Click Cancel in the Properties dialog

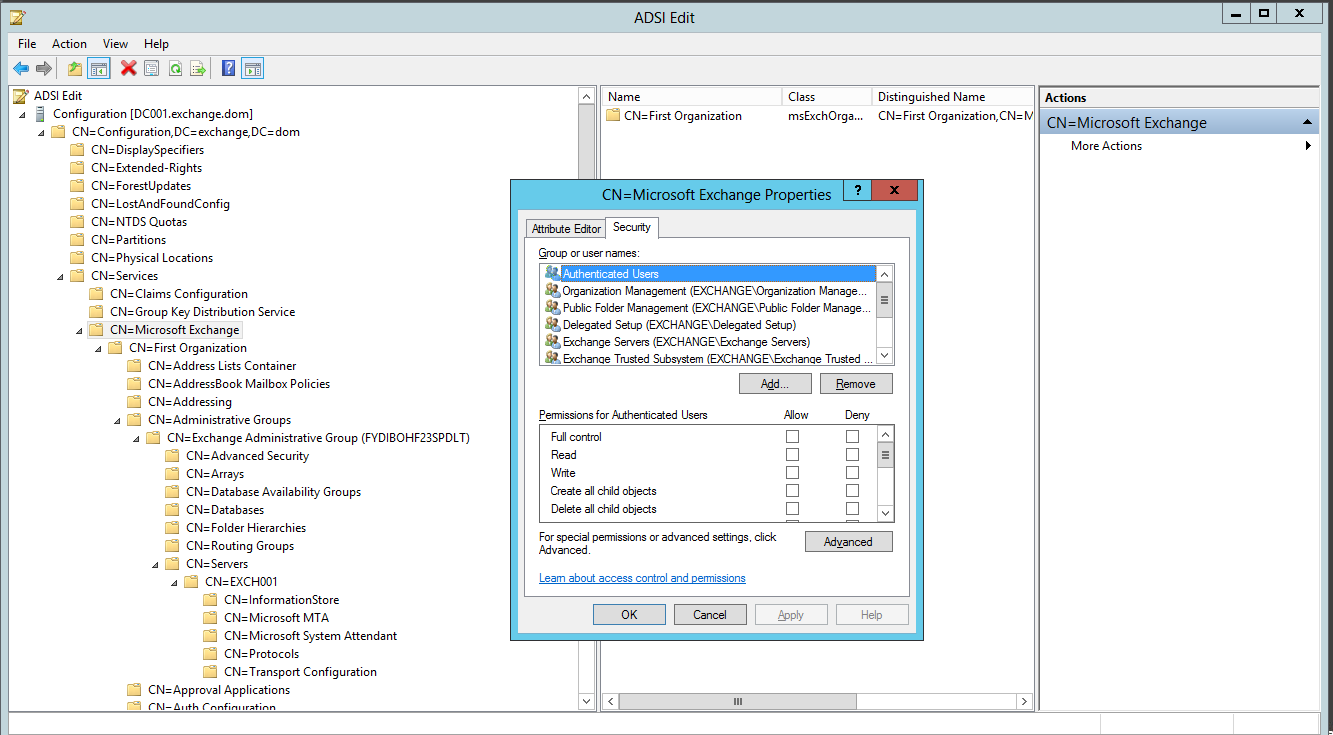point(710,615)
